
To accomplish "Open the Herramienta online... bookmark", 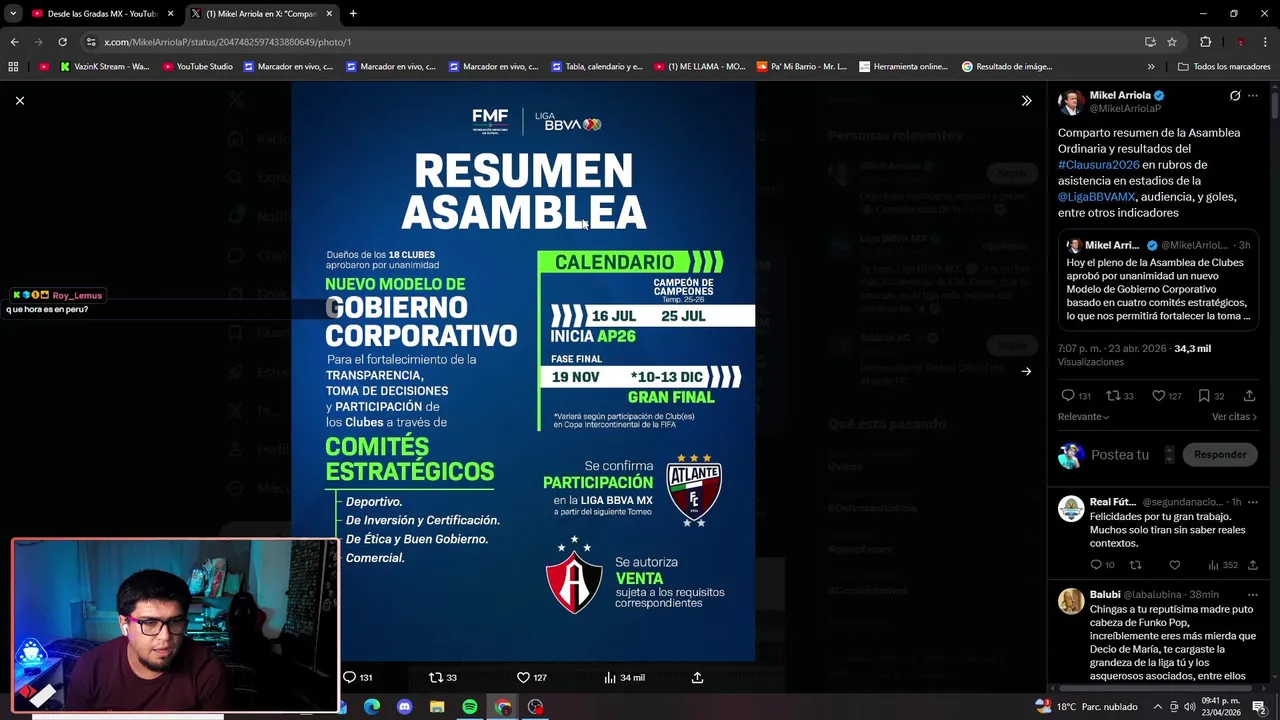I will tap(903, 67).
